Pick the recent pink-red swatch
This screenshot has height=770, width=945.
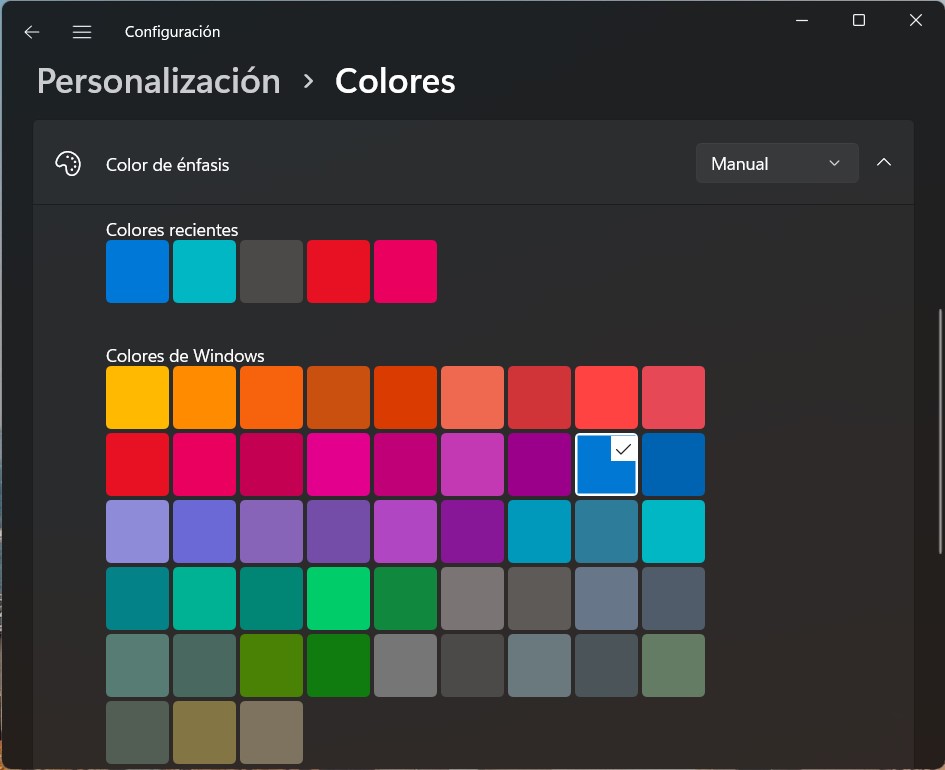405,271
